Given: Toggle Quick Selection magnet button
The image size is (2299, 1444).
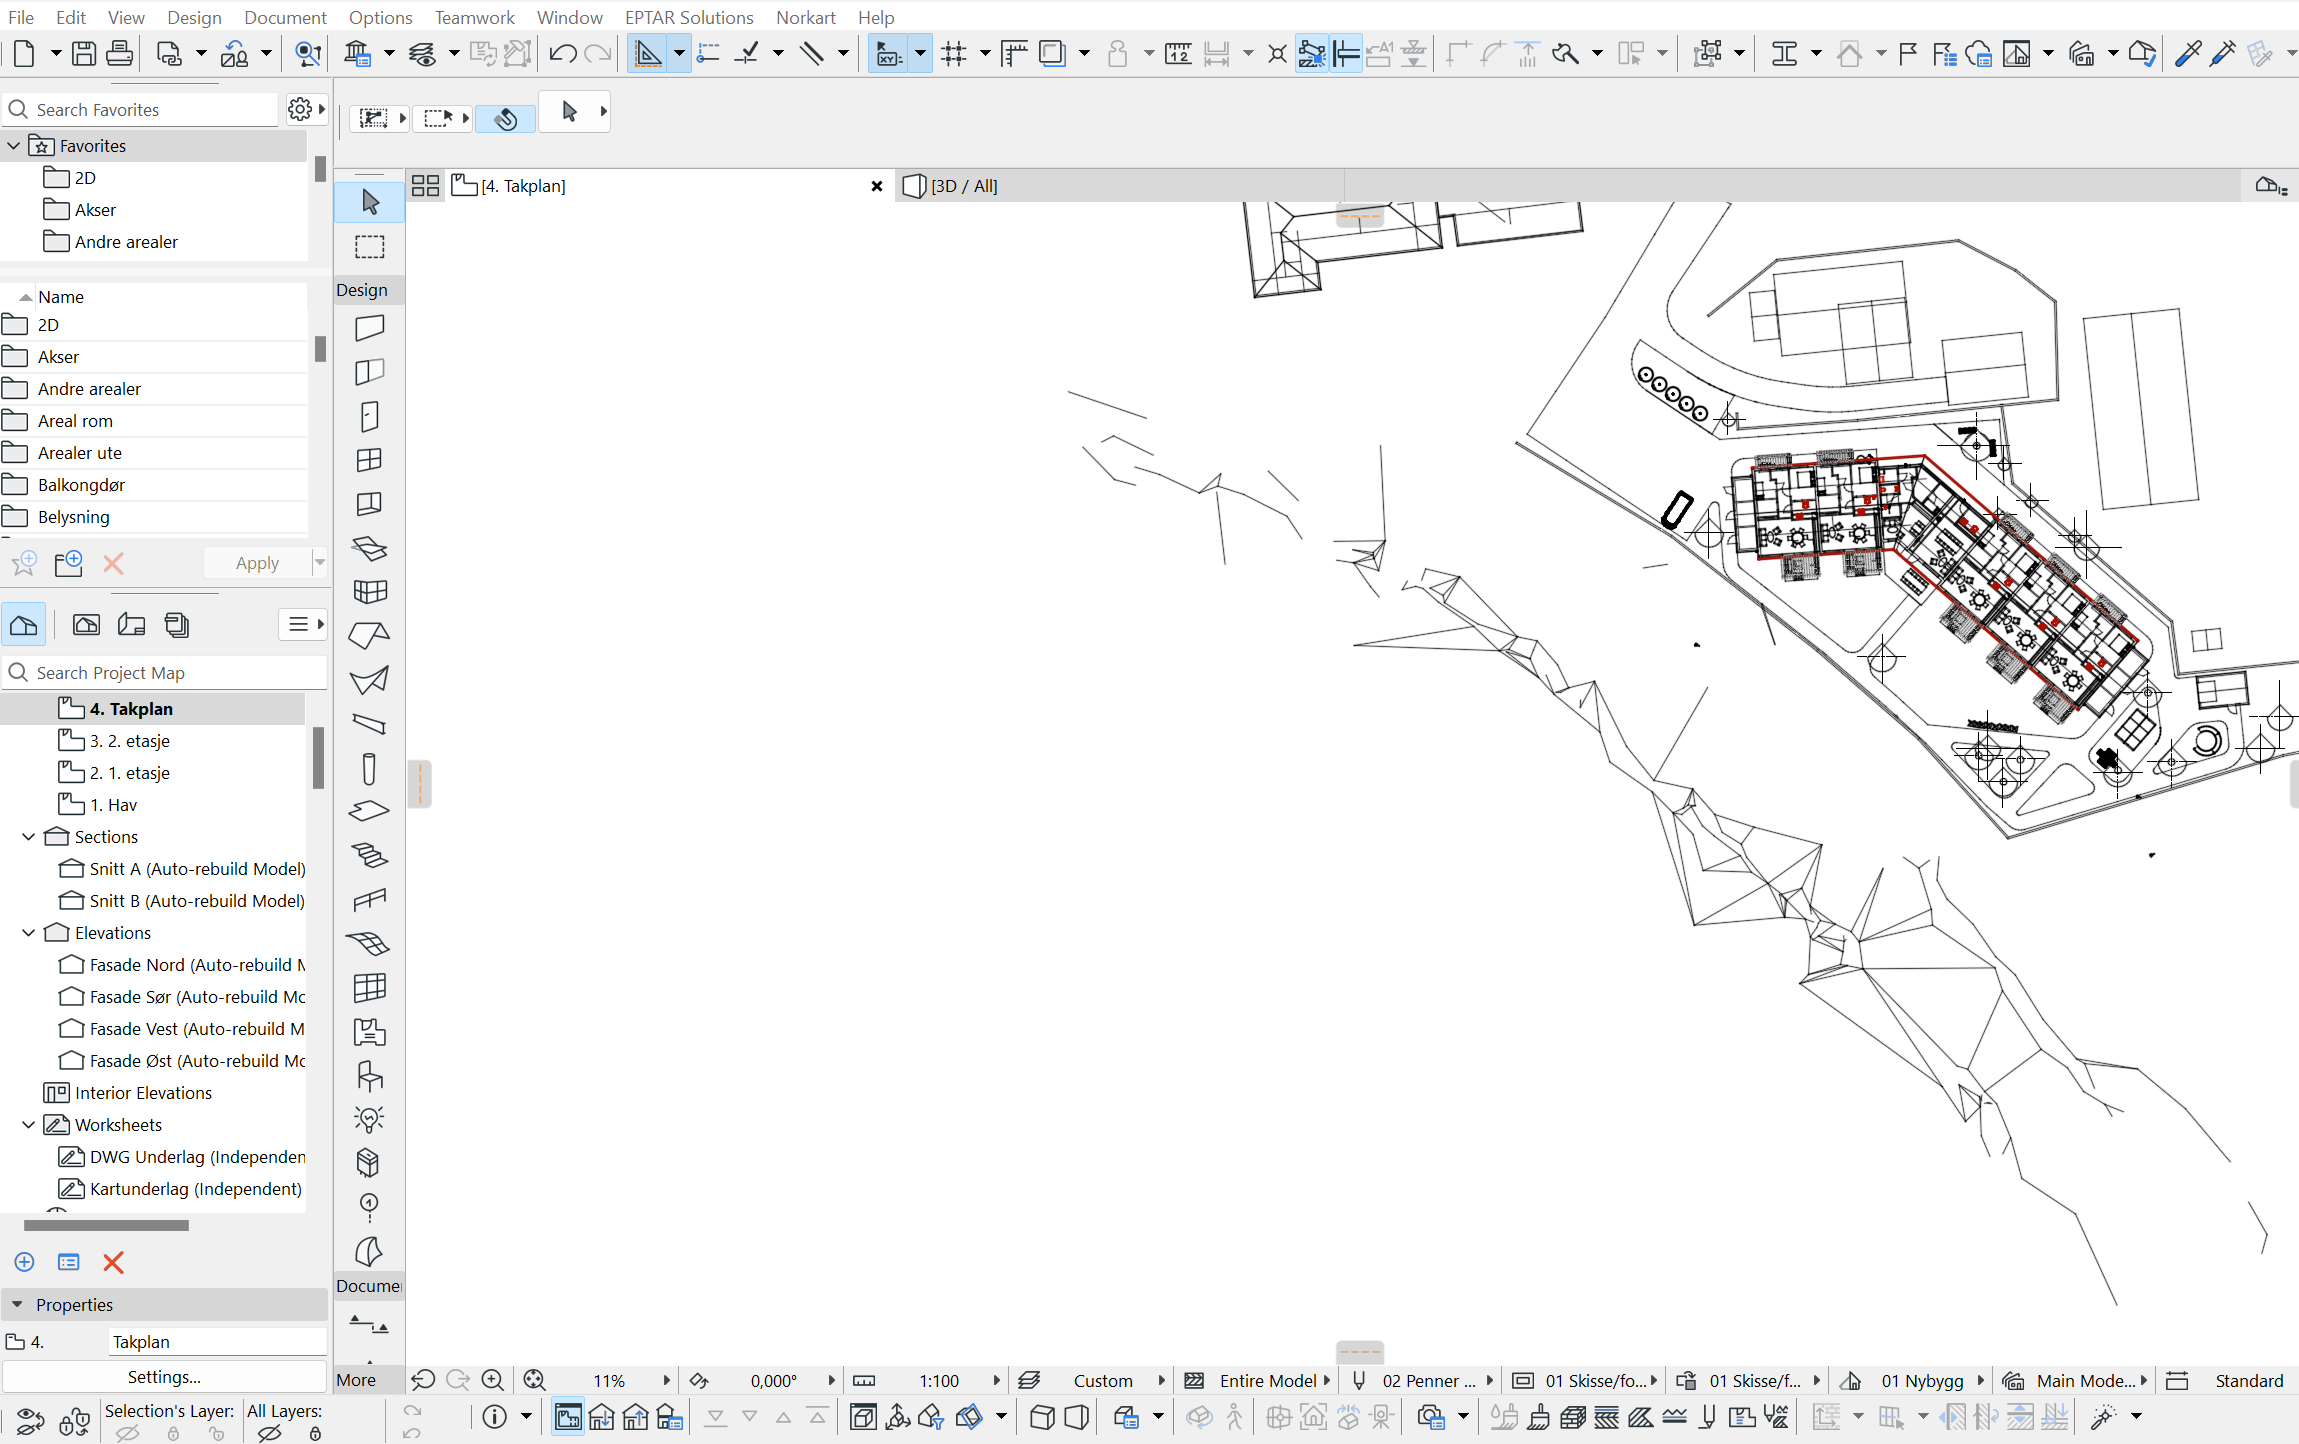Looking at the screenshot, I should (506, 119).
